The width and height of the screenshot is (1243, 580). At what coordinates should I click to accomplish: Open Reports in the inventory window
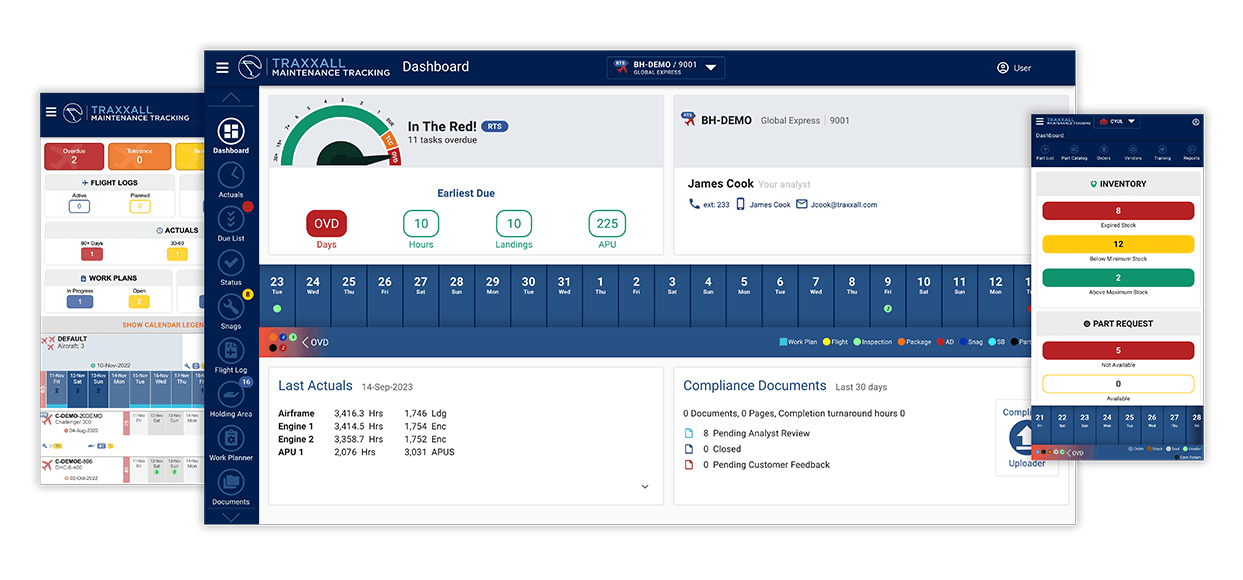[1191, 153]
